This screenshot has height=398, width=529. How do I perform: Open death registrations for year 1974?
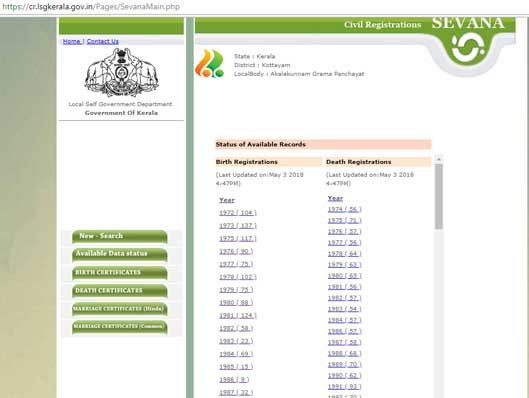click(344, 209)
